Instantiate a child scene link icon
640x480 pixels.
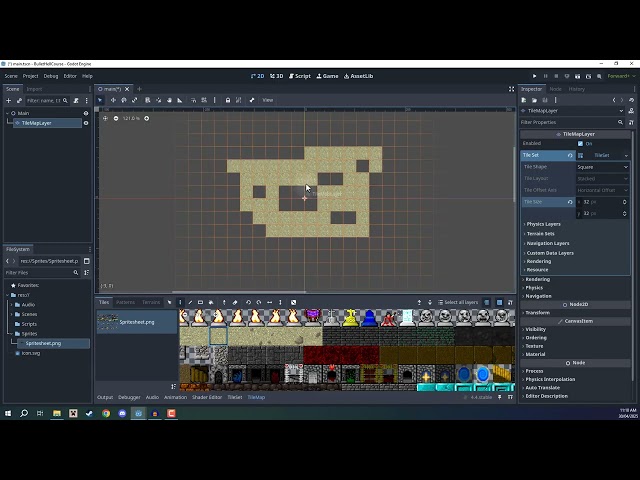coord(19,100)
